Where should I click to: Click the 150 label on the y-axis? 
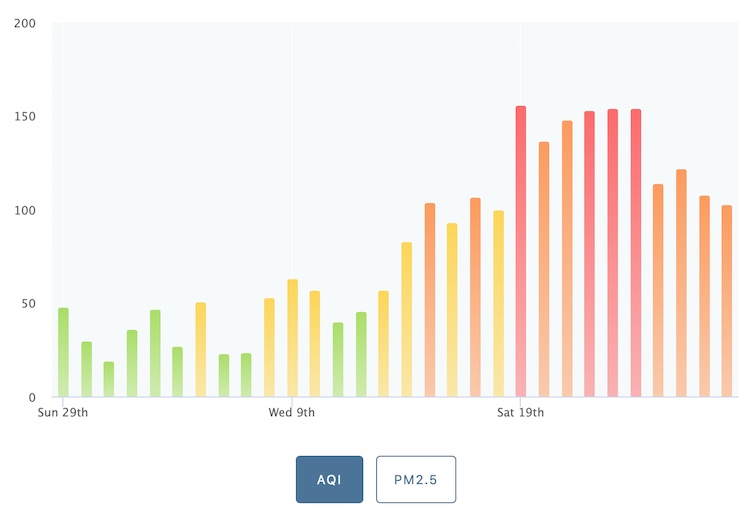click(26, 117)
